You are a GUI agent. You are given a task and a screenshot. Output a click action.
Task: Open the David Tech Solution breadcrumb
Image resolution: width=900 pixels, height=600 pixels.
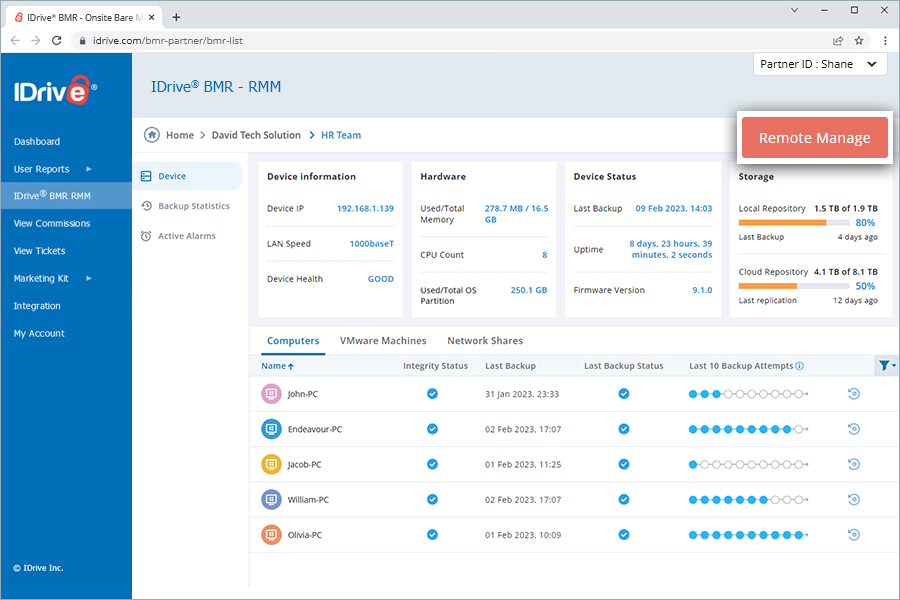pos(256,135)
